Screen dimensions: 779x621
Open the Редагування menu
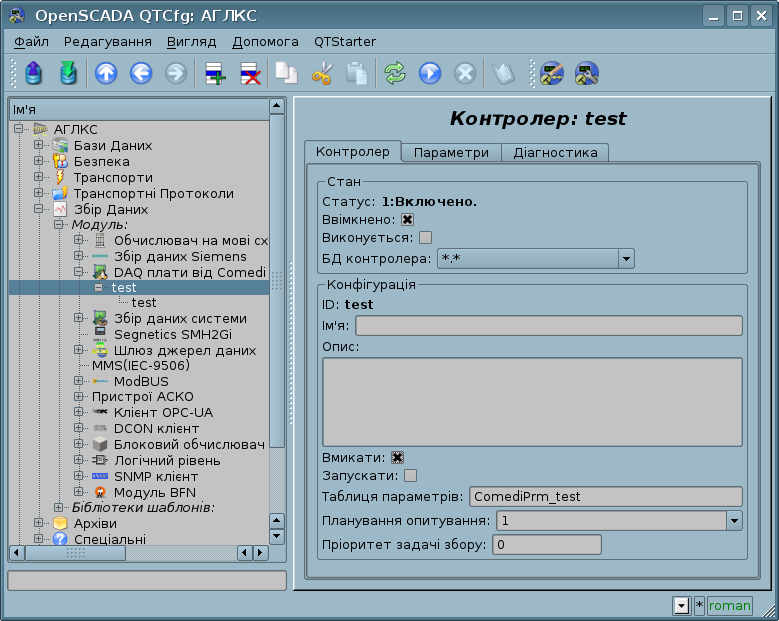pyautogui.click(x=108, y=42)
